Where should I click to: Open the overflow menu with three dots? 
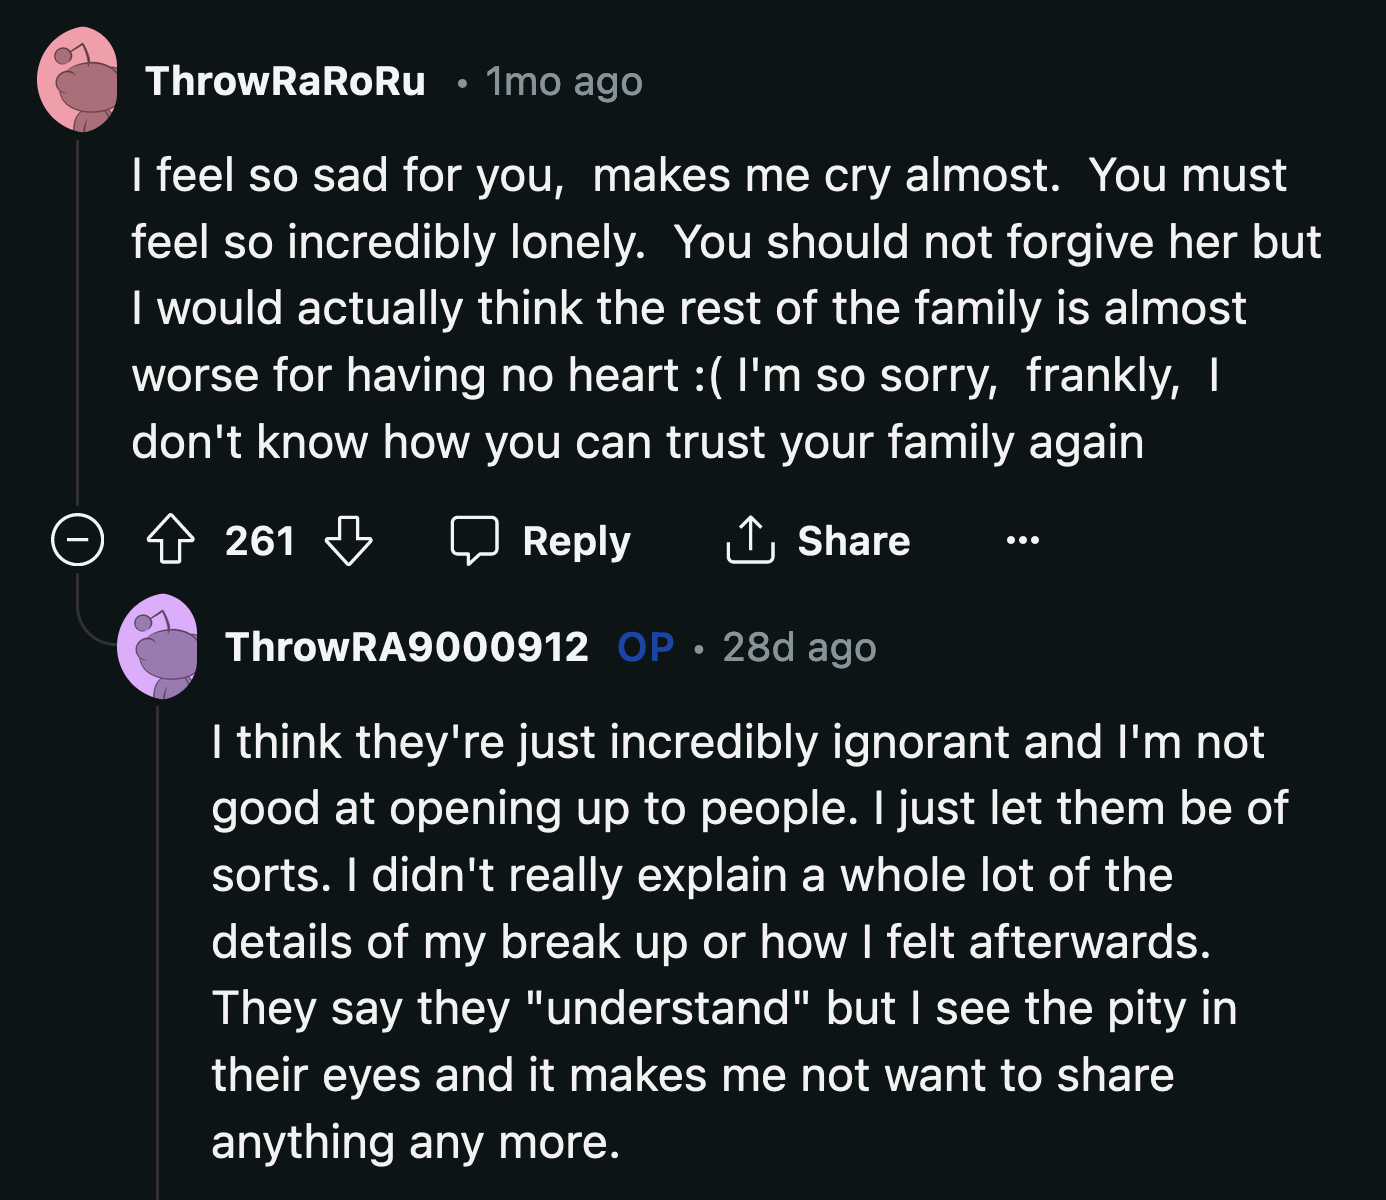coord(1020,541)
